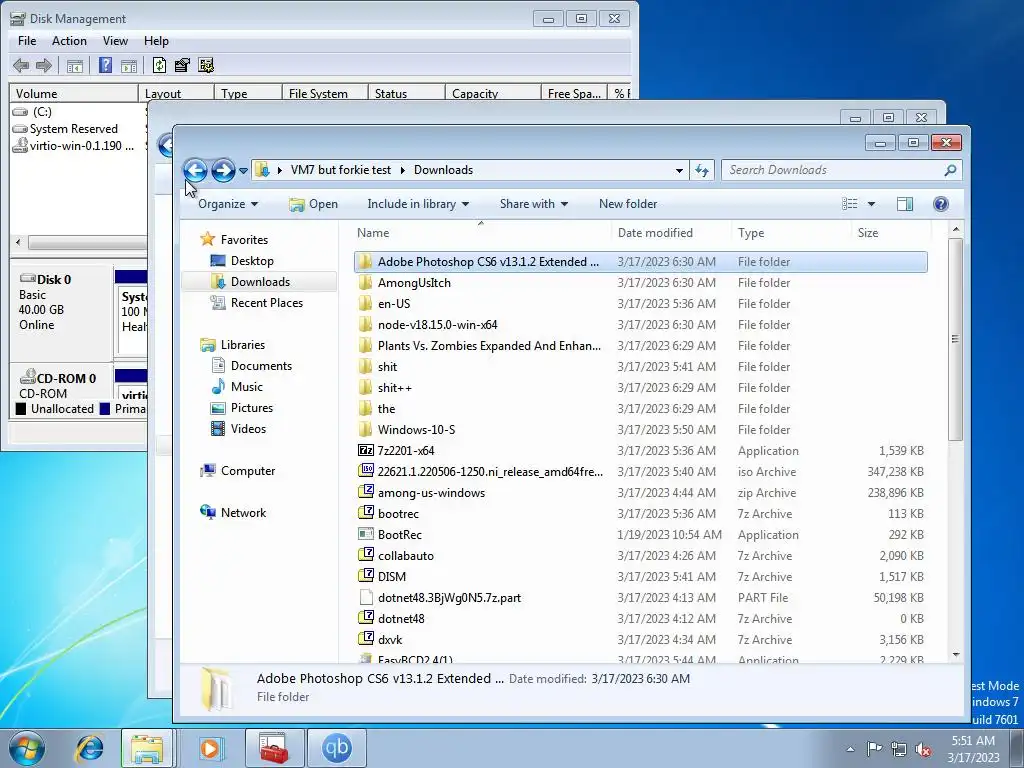Select System Reserved volume in Disk Management
The height and width of the screenshot is (768, 1024).
(73, 129)
